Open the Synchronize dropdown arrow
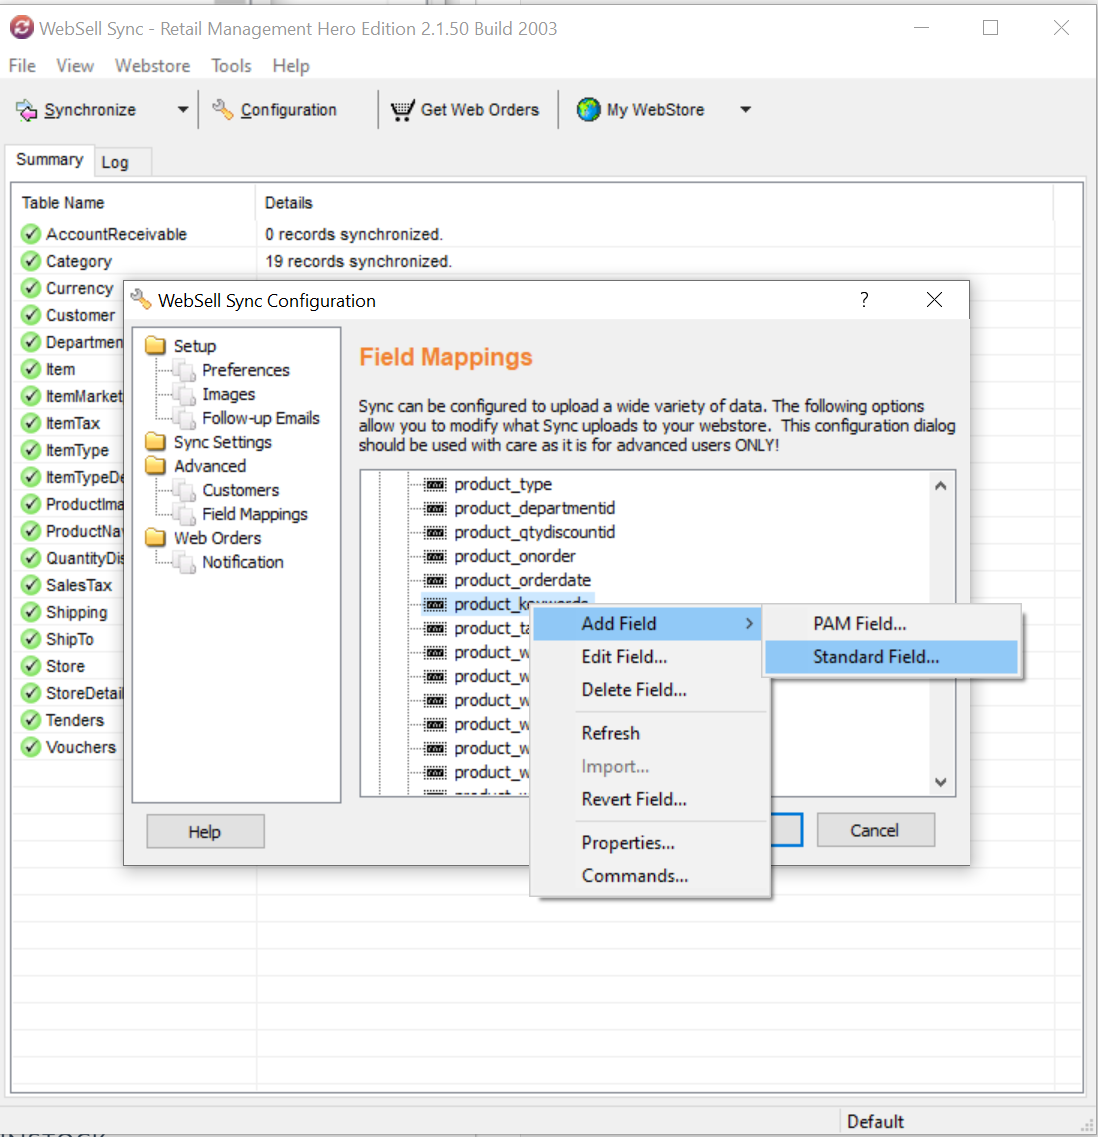This screenshot has width=1098, height=1137. [183, 109]
